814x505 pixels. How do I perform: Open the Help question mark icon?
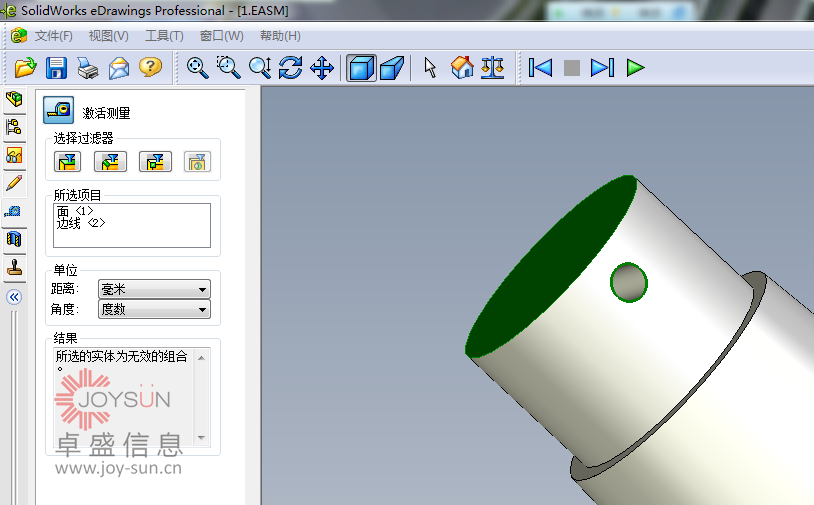tap(150, 67)
